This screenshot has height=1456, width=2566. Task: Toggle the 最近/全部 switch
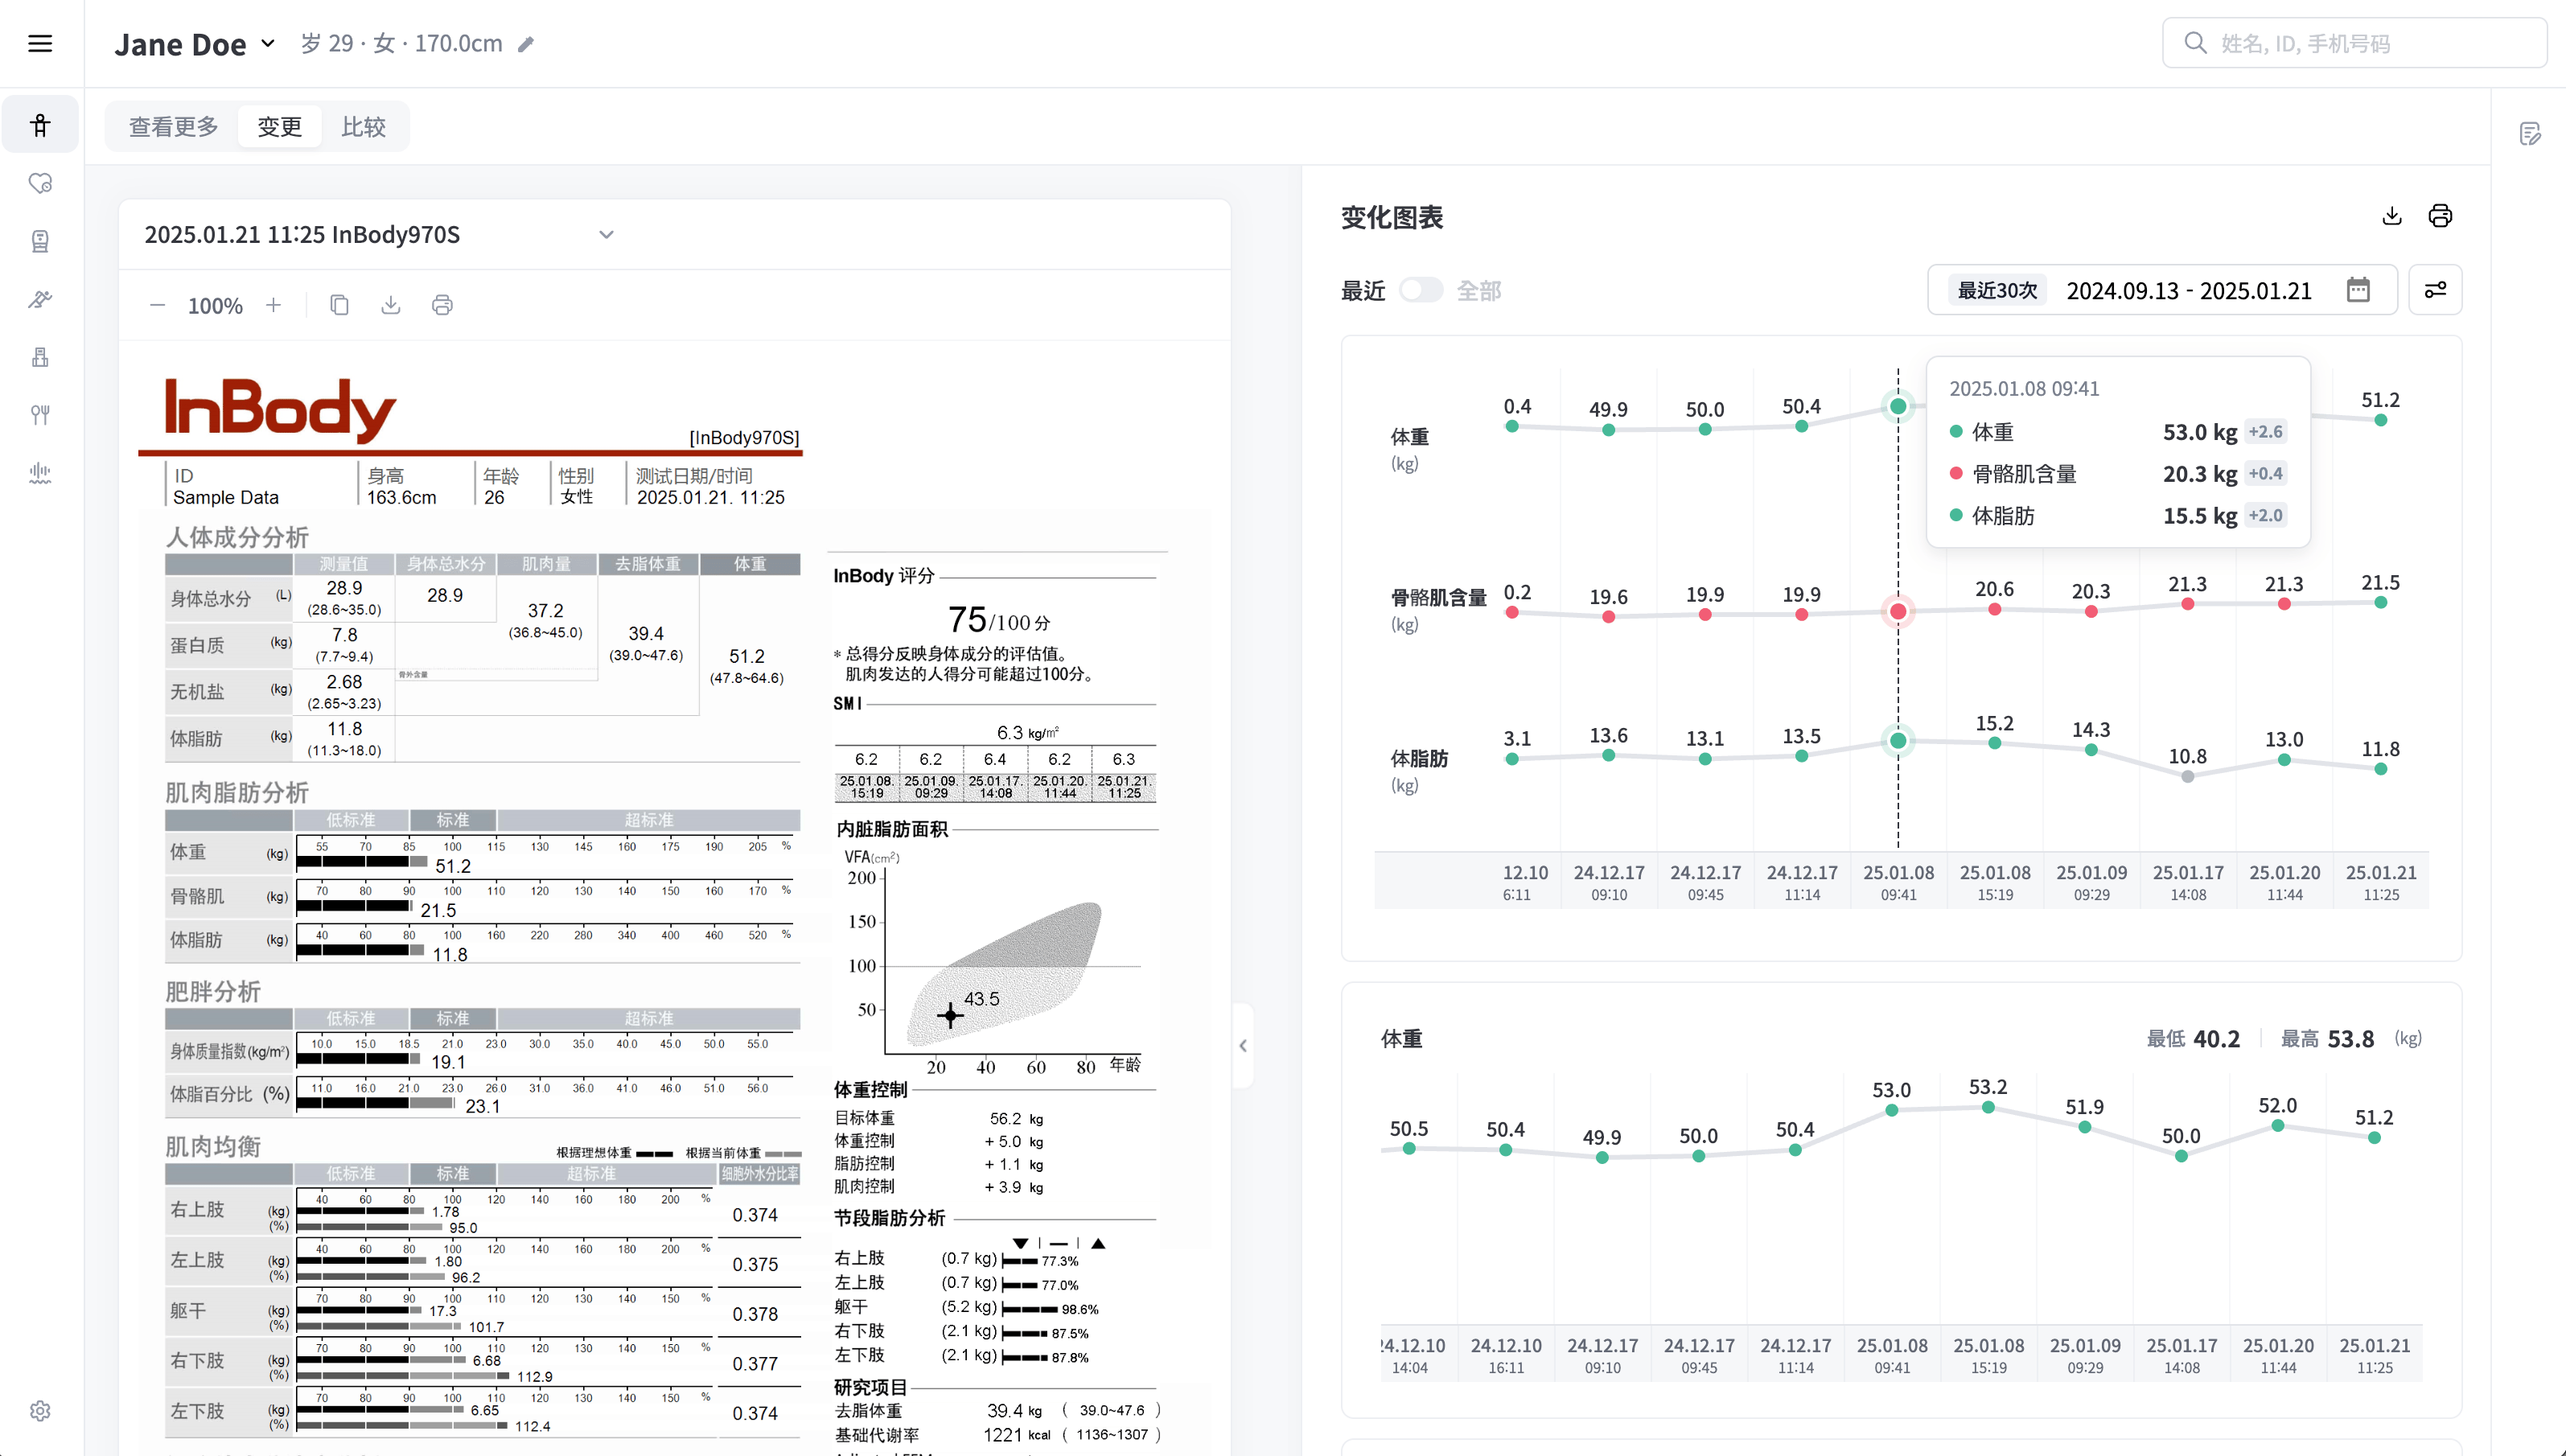1420,290
